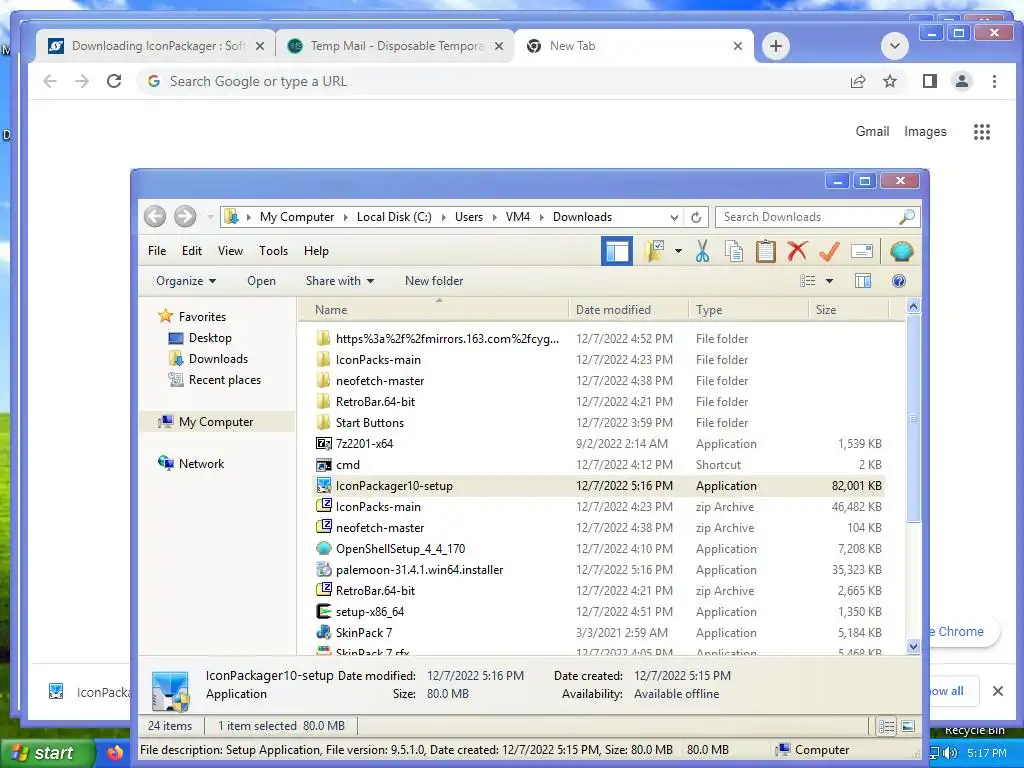
Task: Click the Explorer forward navigation arrow
Action: click(185, 217)
